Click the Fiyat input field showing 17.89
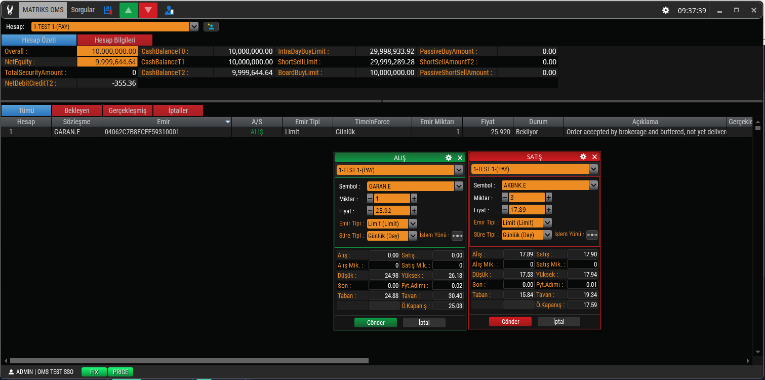765x380 pixels. pos(526,210)
